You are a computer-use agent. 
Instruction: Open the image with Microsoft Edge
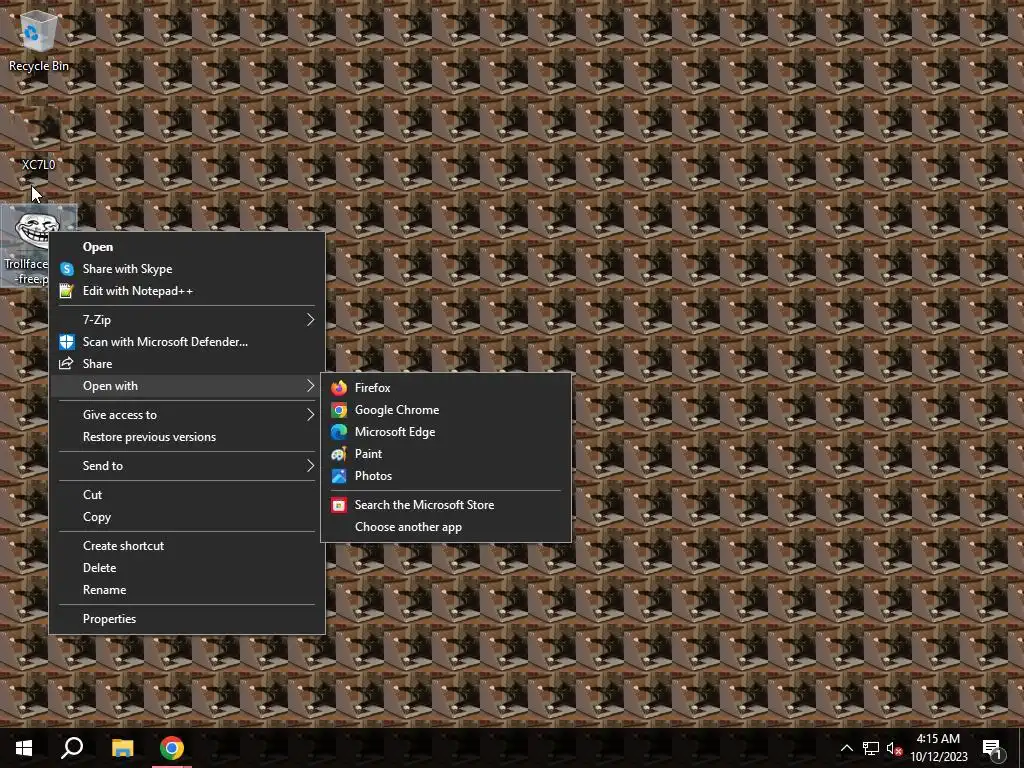[446, 432]
